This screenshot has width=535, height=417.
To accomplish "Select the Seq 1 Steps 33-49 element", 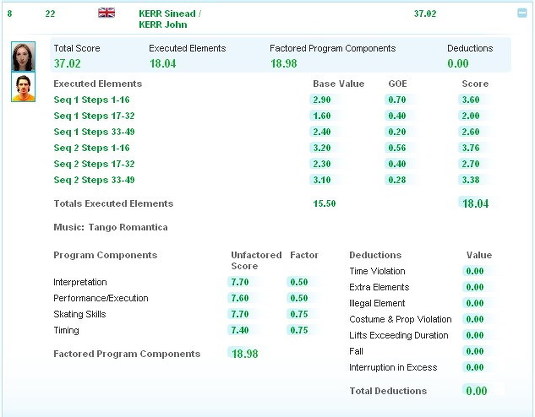I will (x=94, y=132).
